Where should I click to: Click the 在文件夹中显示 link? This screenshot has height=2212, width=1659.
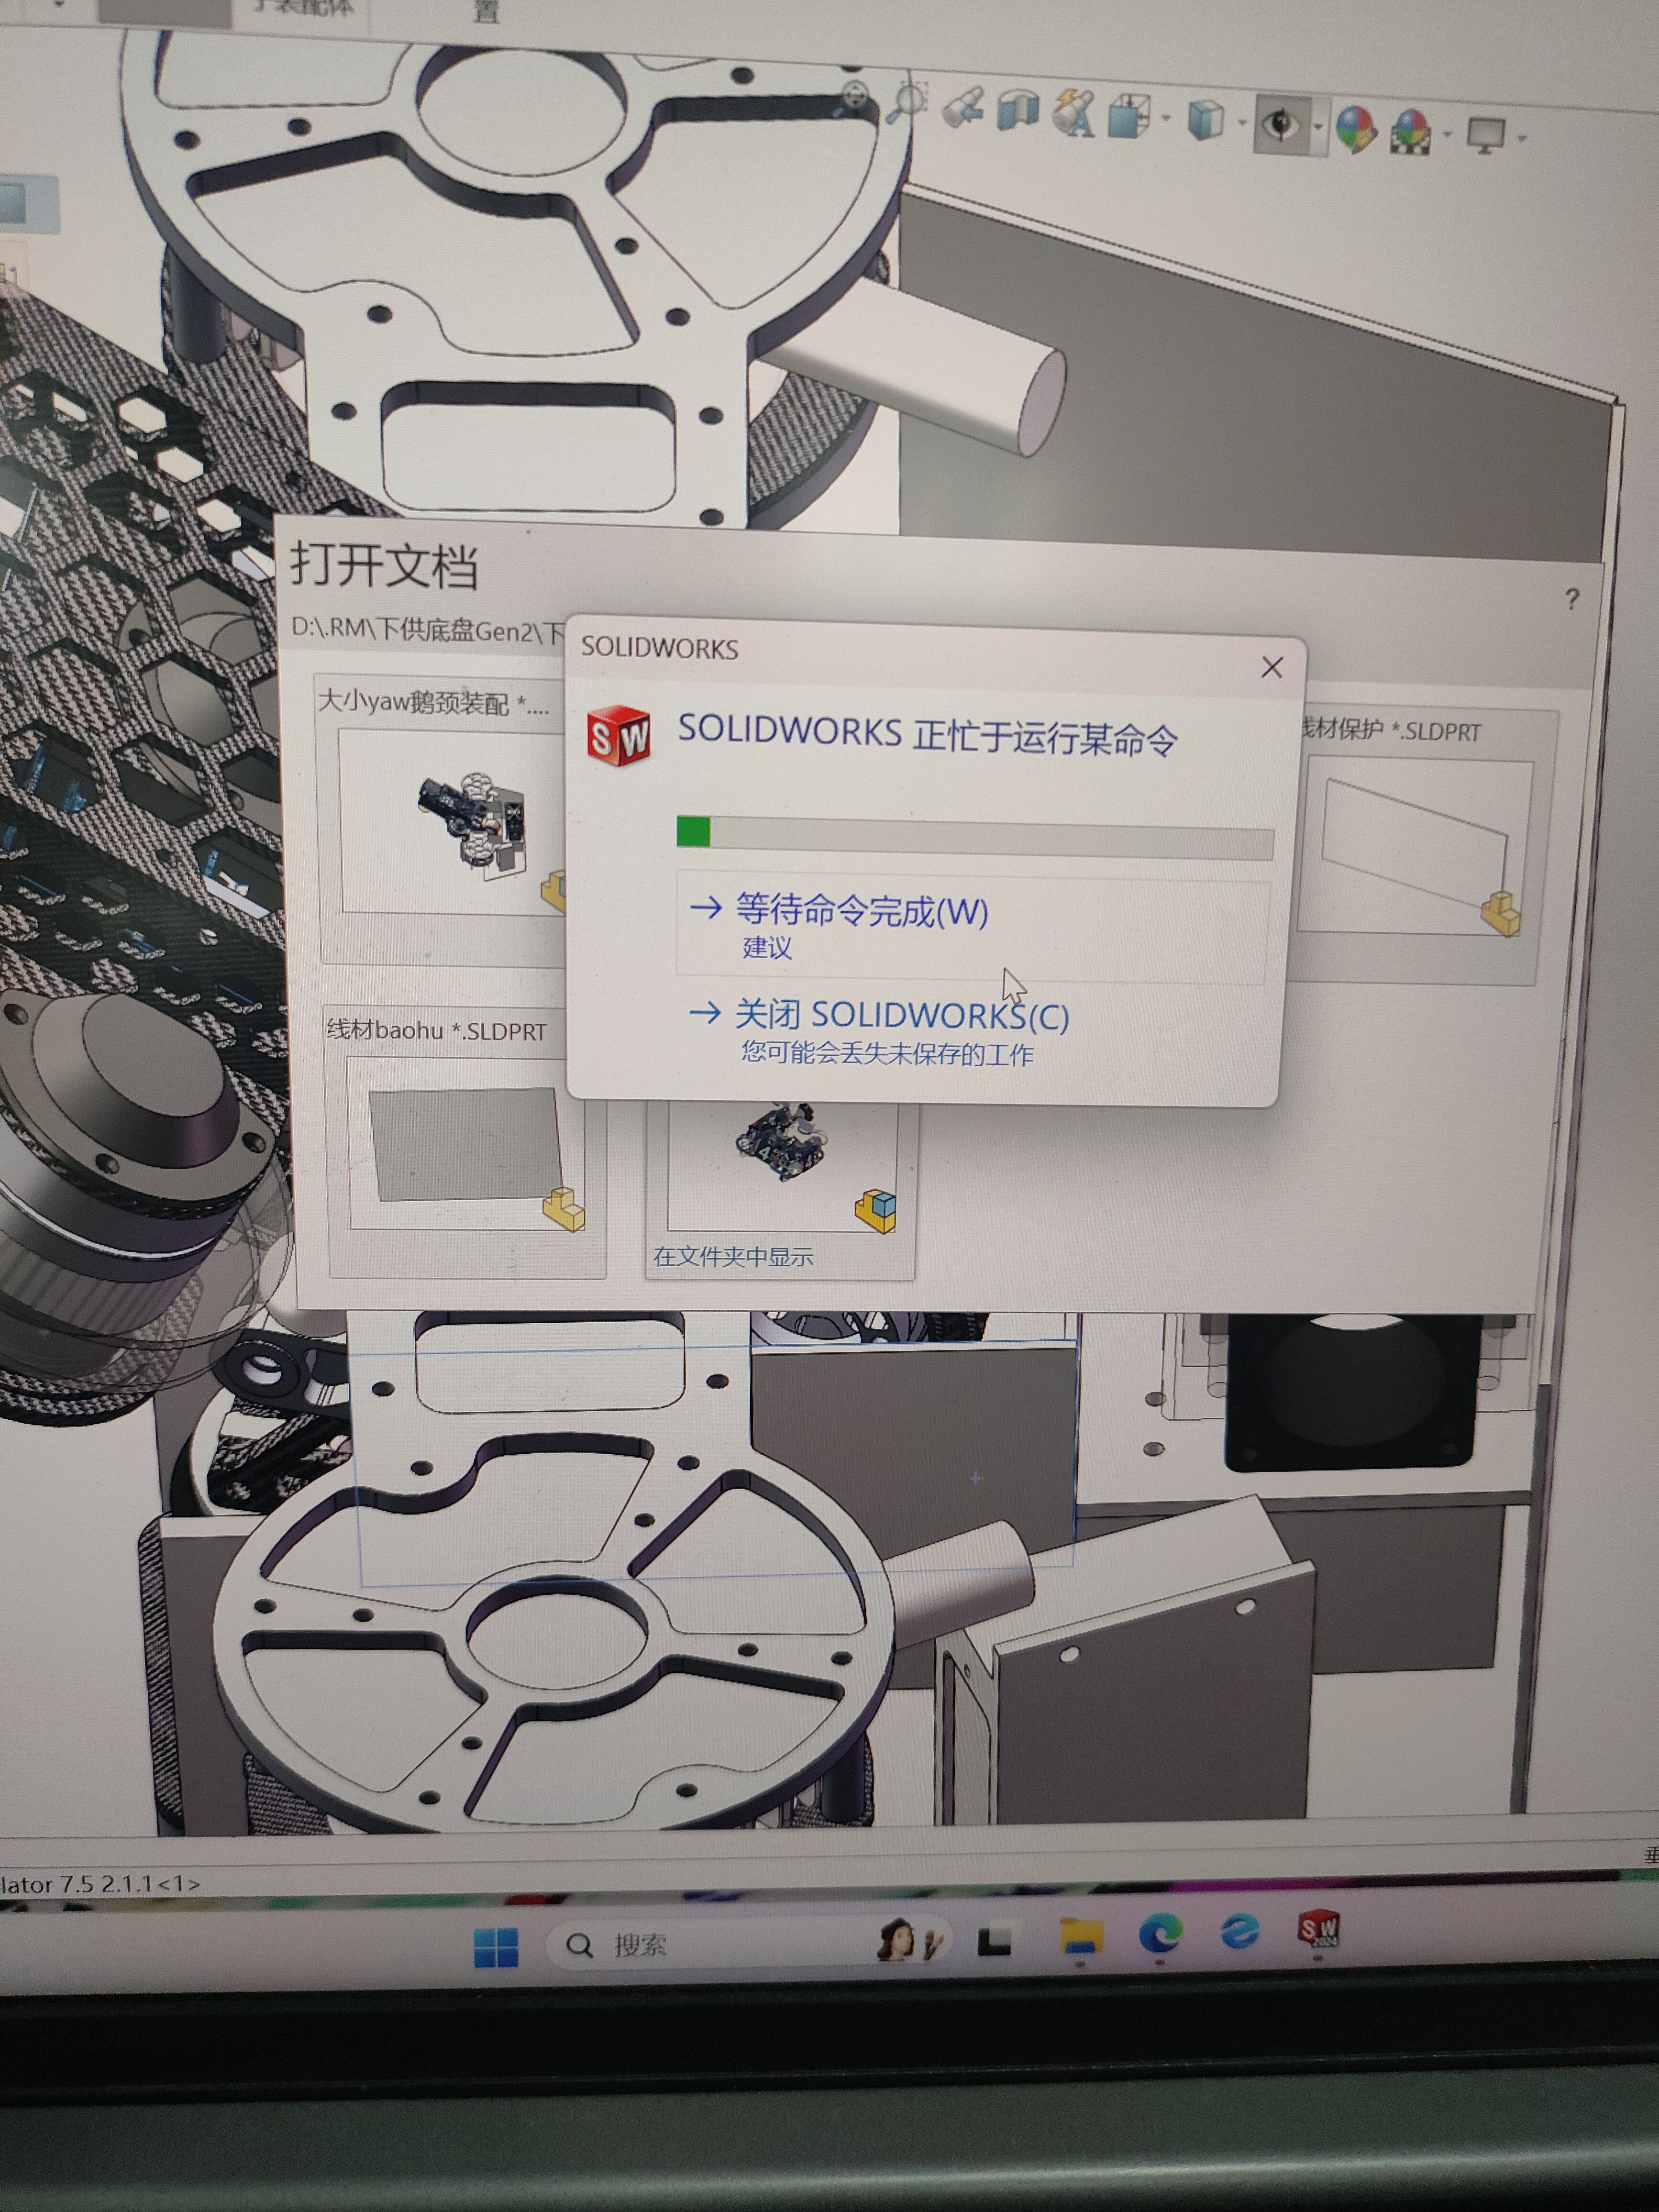[733, 1257]
